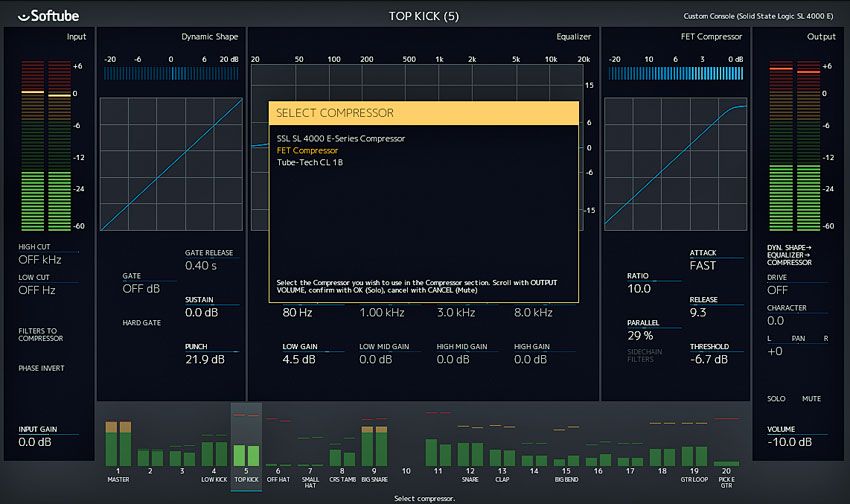
Task: Toggle FILTERS TO COMPRESSOR
Action: click(x=41, y=334)
